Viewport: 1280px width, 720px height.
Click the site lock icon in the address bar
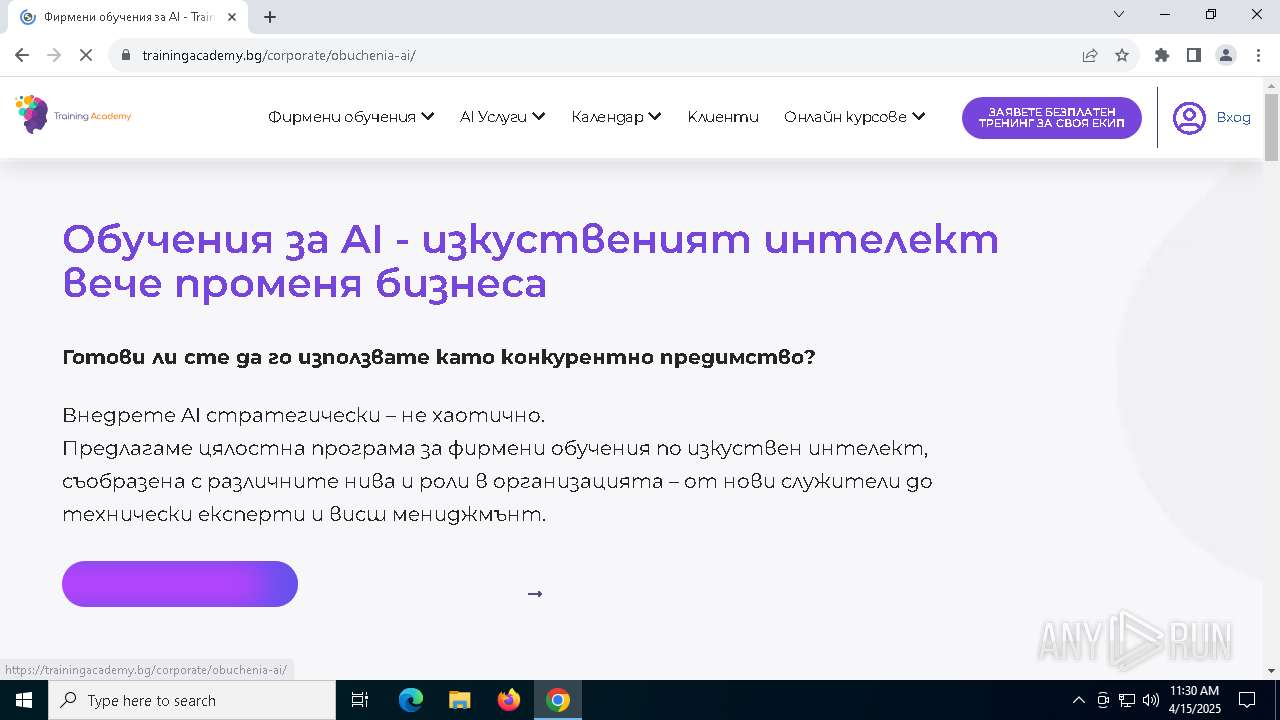coord(125,55)
